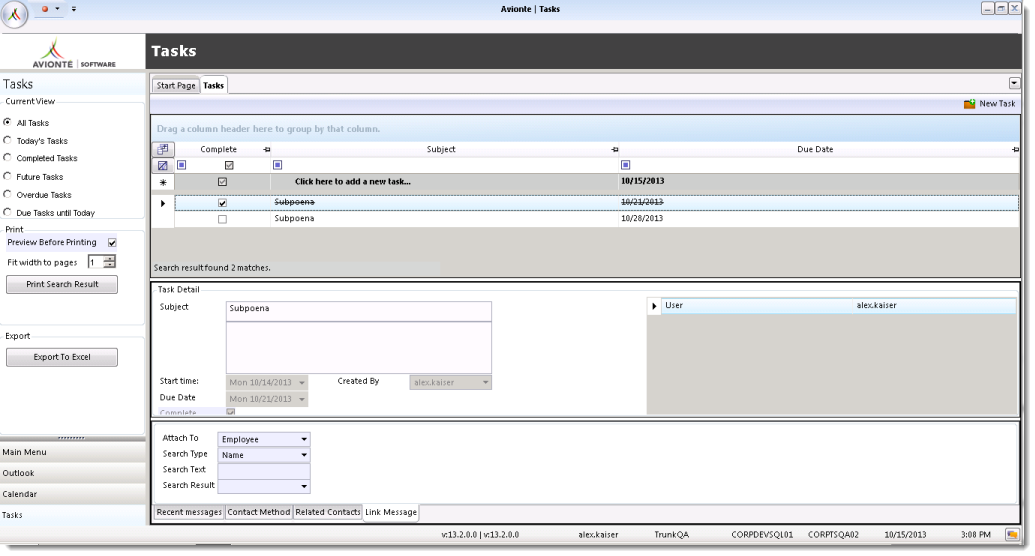Click the task notes text area
This screenshot has height=556, width=1035.
[358, 347]
